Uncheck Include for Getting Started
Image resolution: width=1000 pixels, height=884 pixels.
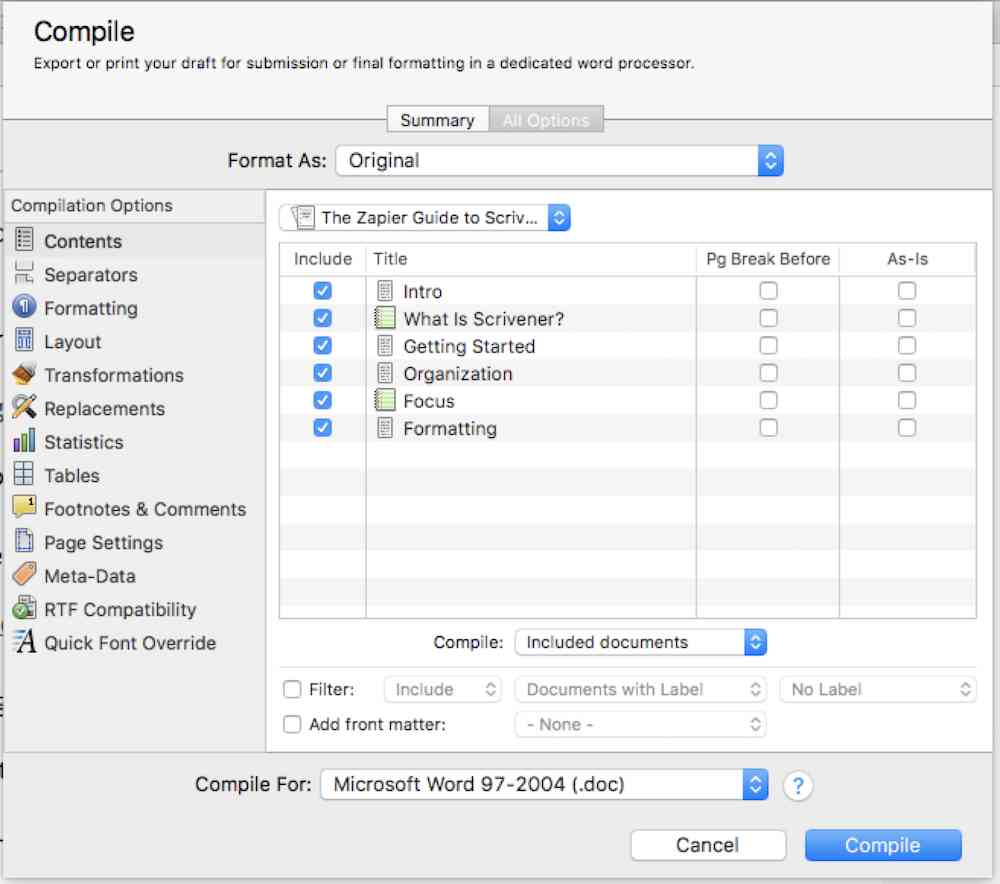(x=323, y=346)
